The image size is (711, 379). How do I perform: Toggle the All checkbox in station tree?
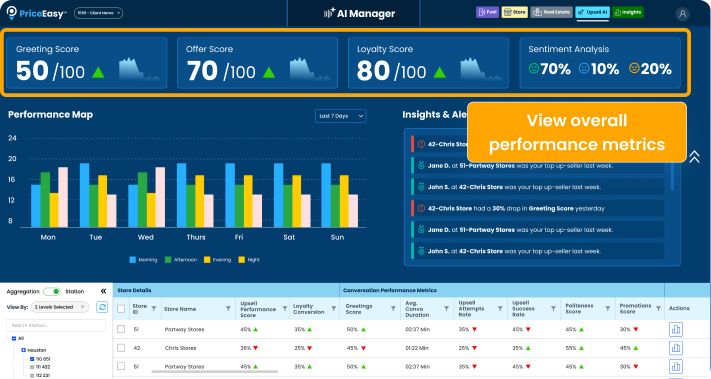(x=14, y=338)
